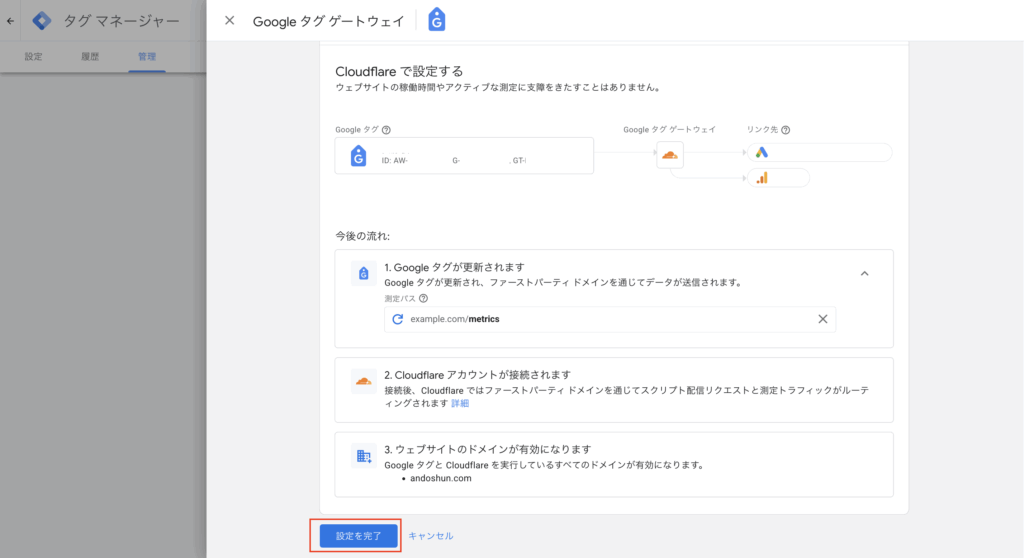Clear the measurement path with X
The image size is (1024, 558).
[823, 320]
